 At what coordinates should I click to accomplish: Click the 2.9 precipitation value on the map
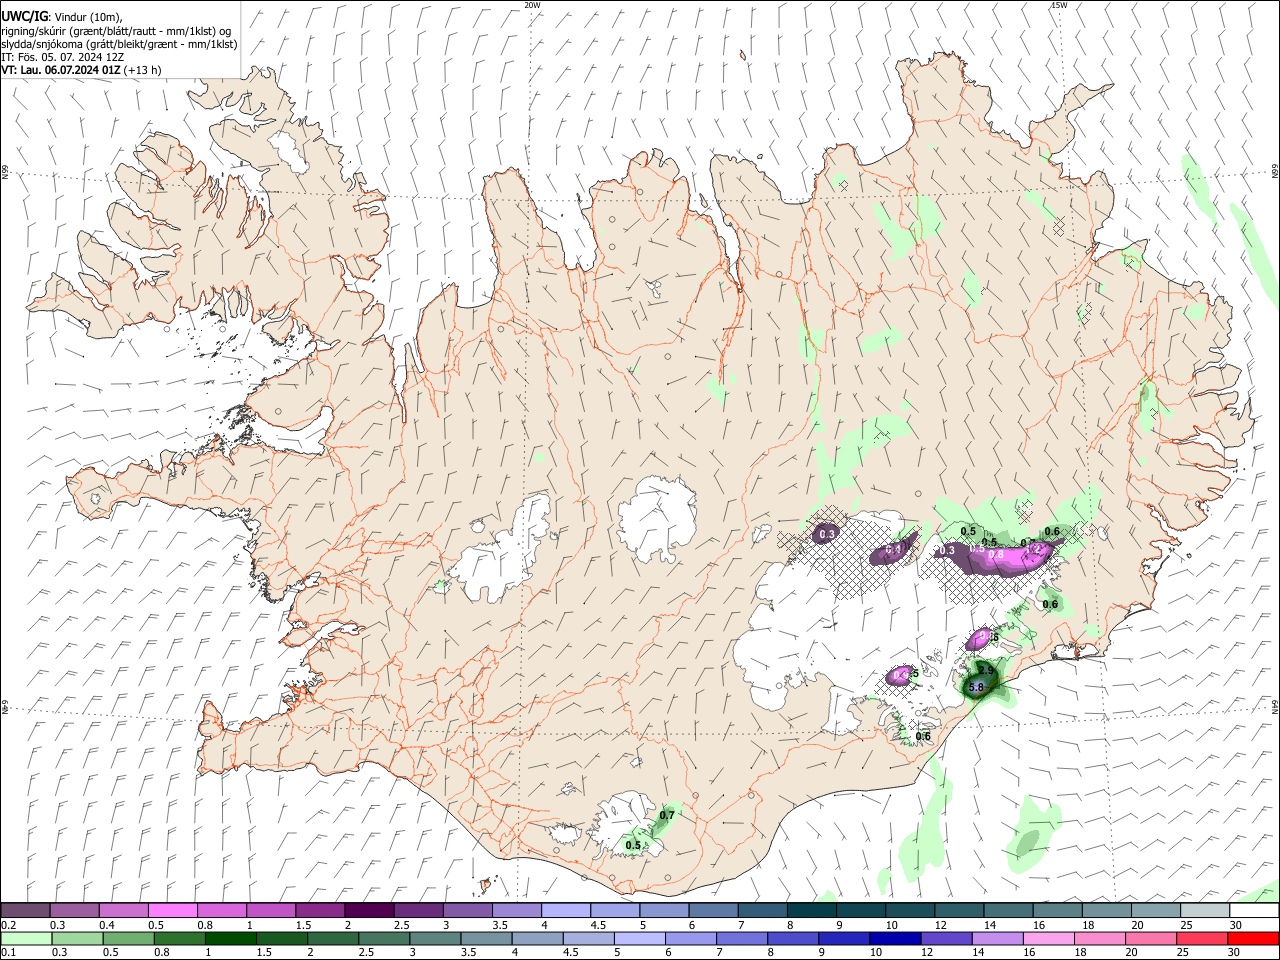(986, 670)
